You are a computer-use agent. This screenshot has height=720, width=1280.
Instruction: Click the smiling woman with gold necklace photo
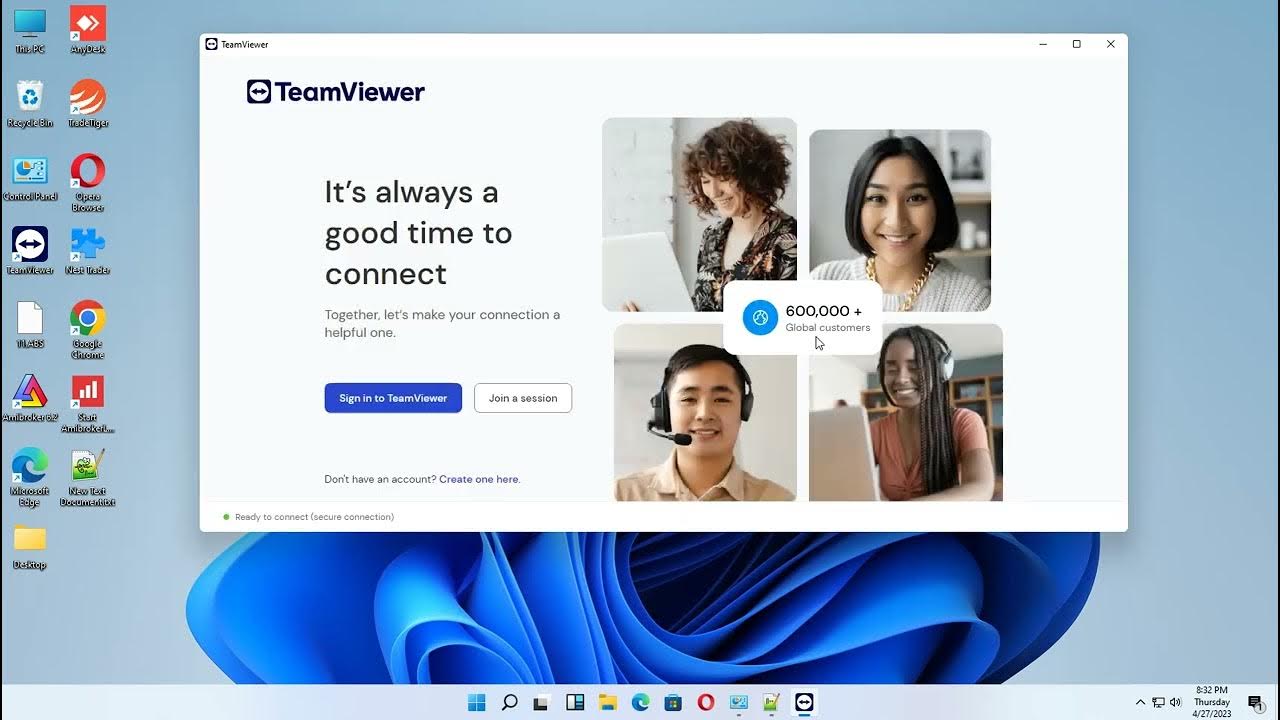(x=900, y=220)
